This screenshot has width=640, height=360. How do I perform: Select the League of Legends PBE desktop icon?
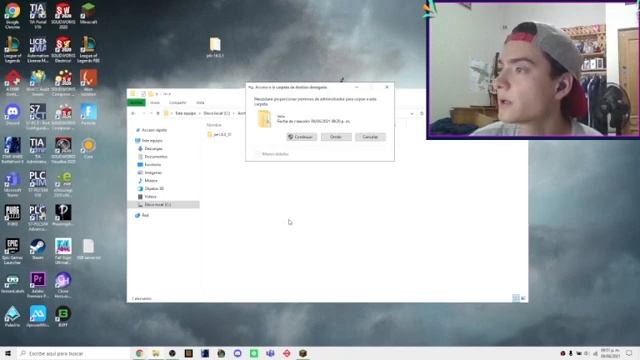[88, 49]
